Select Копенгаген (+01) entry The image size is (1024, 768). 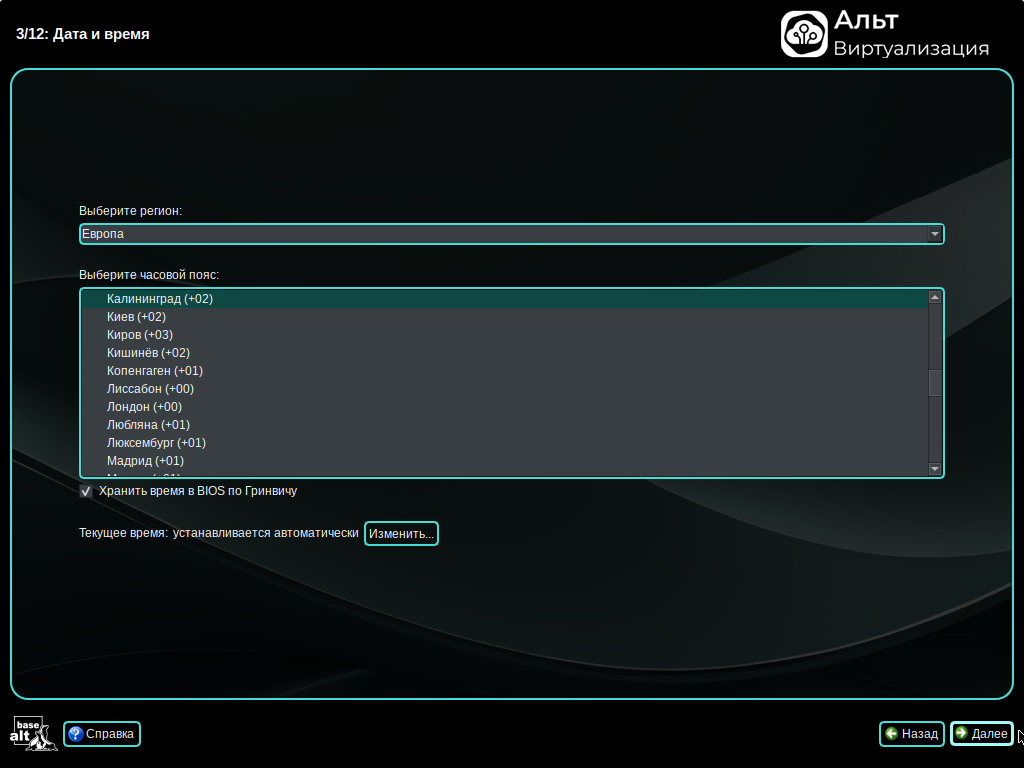pyautogui.click(x=155, y=371)
